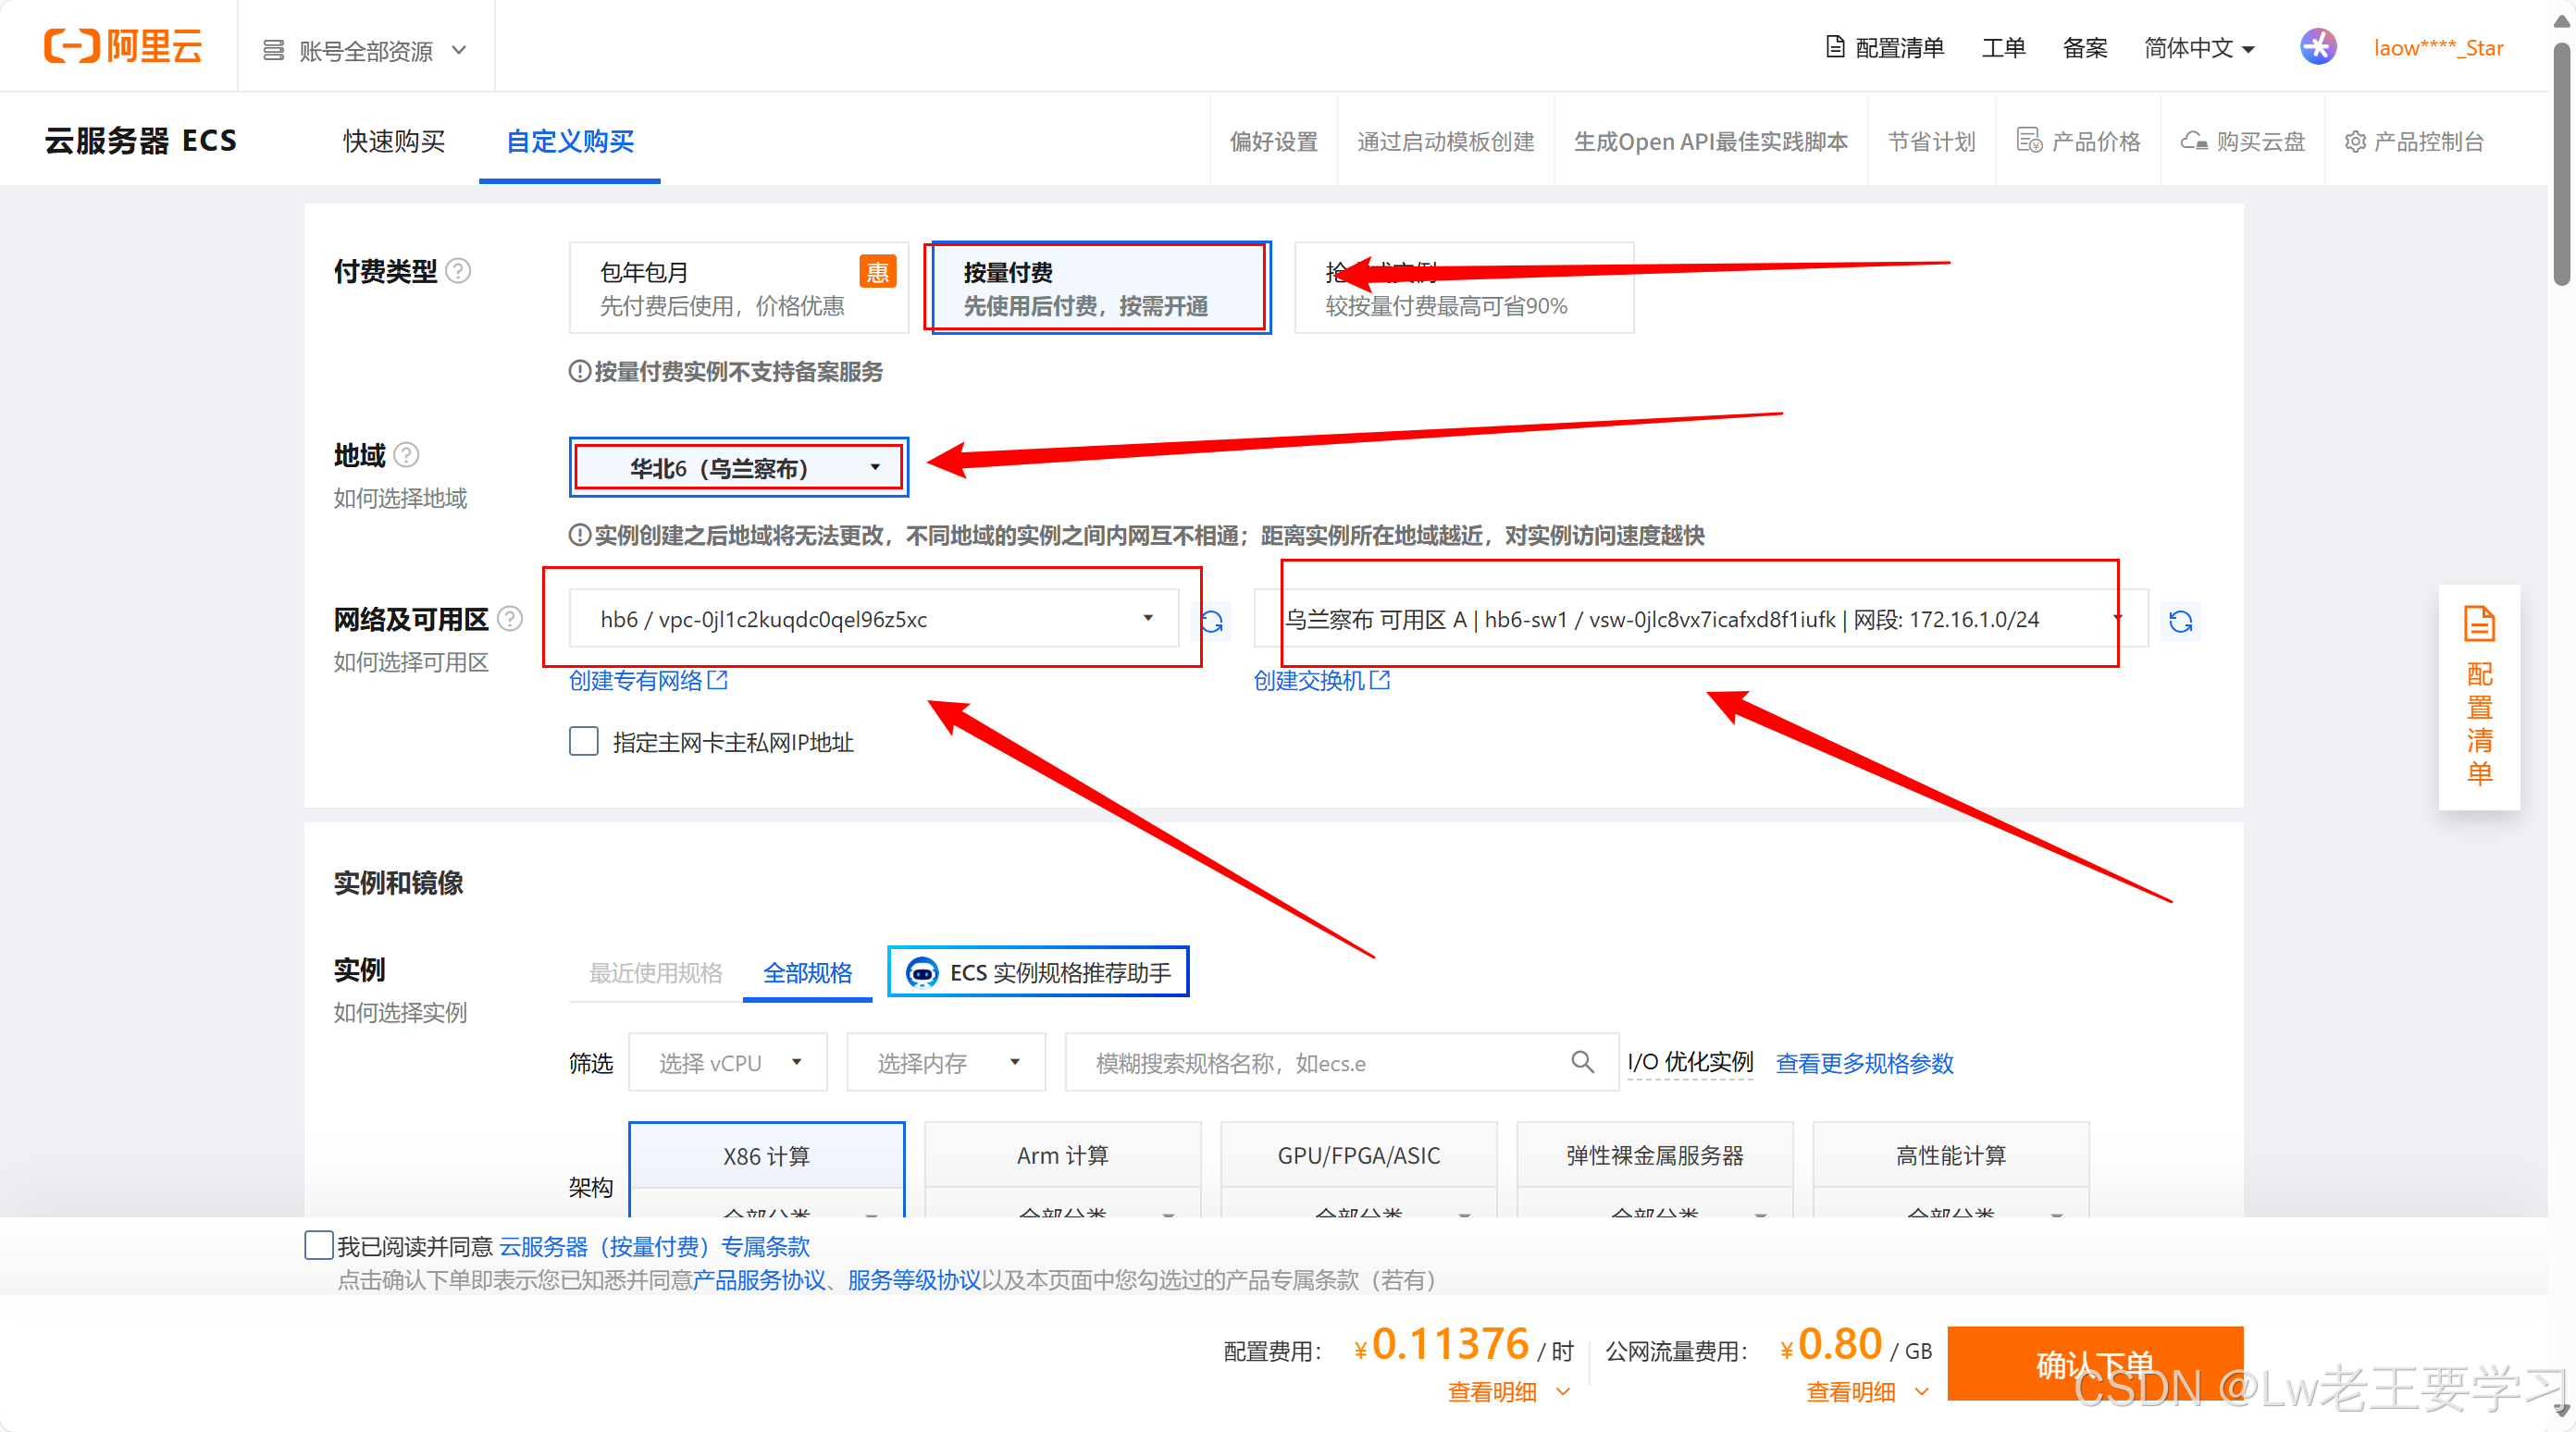Select the spot instance option saving 90%

coord(1464,288)
